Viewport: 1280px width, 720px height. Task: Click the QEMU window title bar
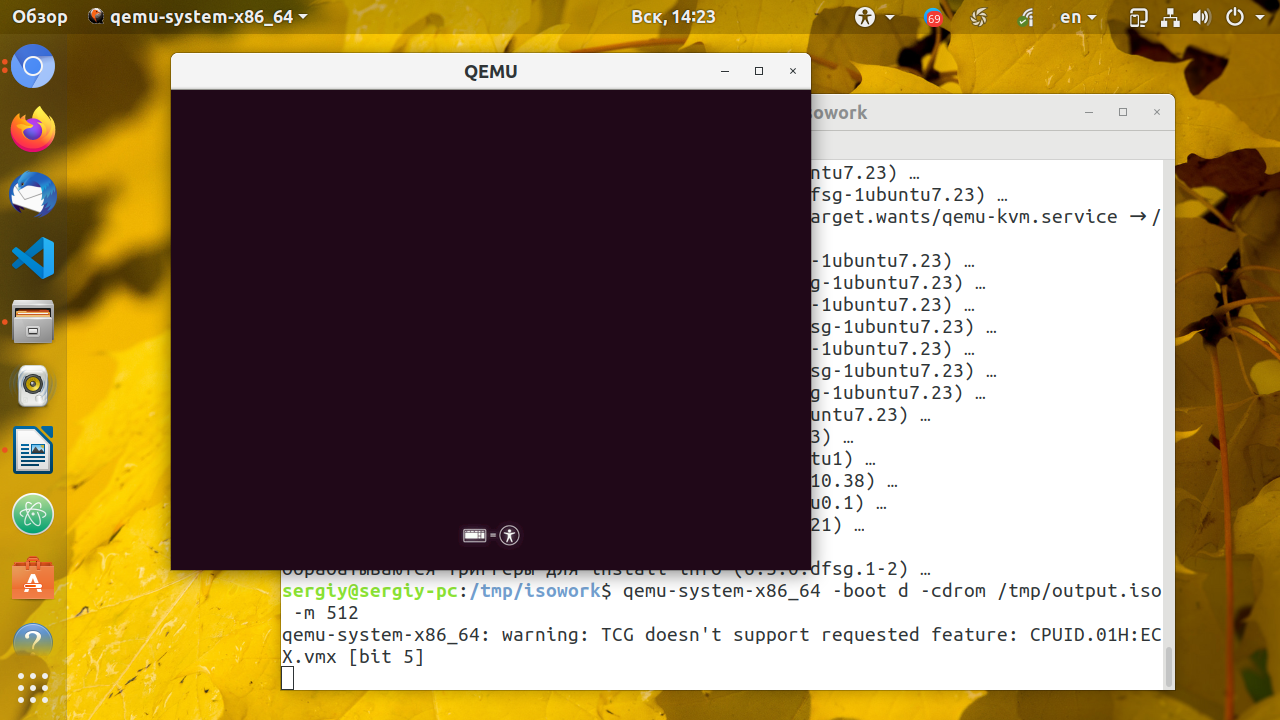(490, 71)
